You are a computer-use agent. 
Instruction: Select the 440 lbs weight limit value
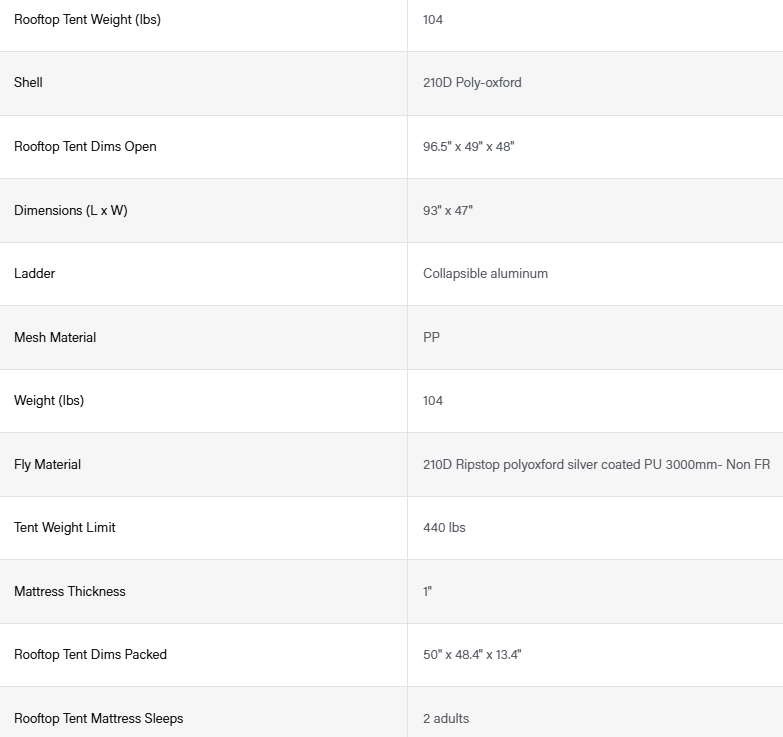click(x=444, y=527)
